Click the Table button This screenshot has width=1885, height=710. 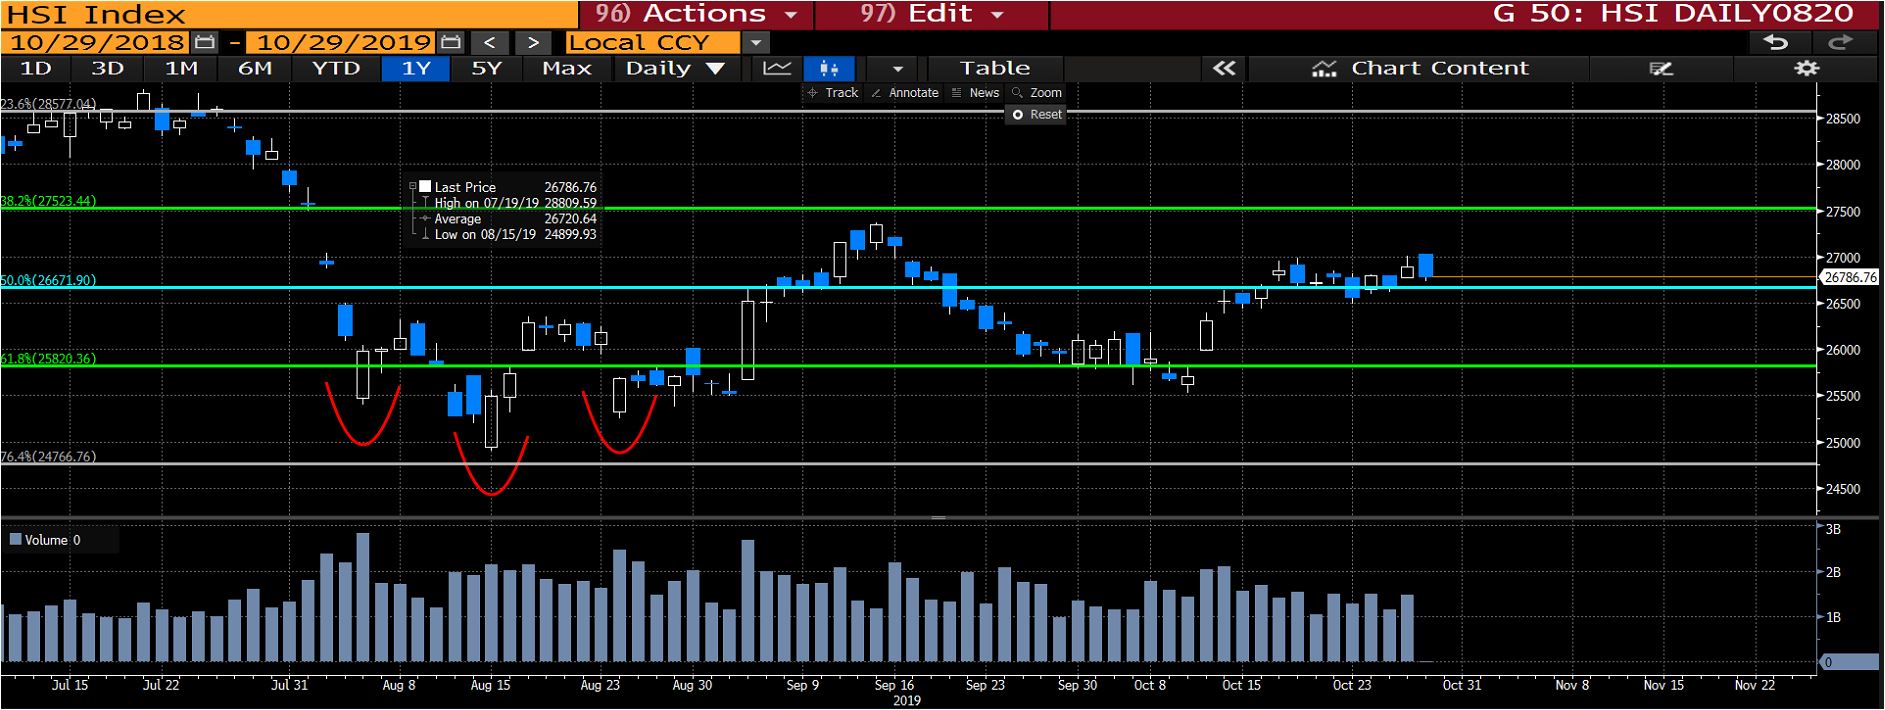coord(994,69)
